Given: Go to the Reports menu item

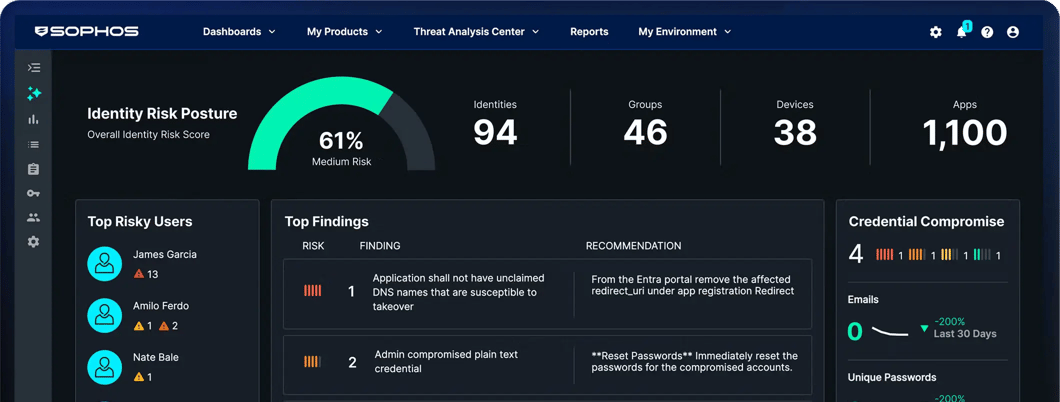Looking at the screenshot, I should [589, 32].
